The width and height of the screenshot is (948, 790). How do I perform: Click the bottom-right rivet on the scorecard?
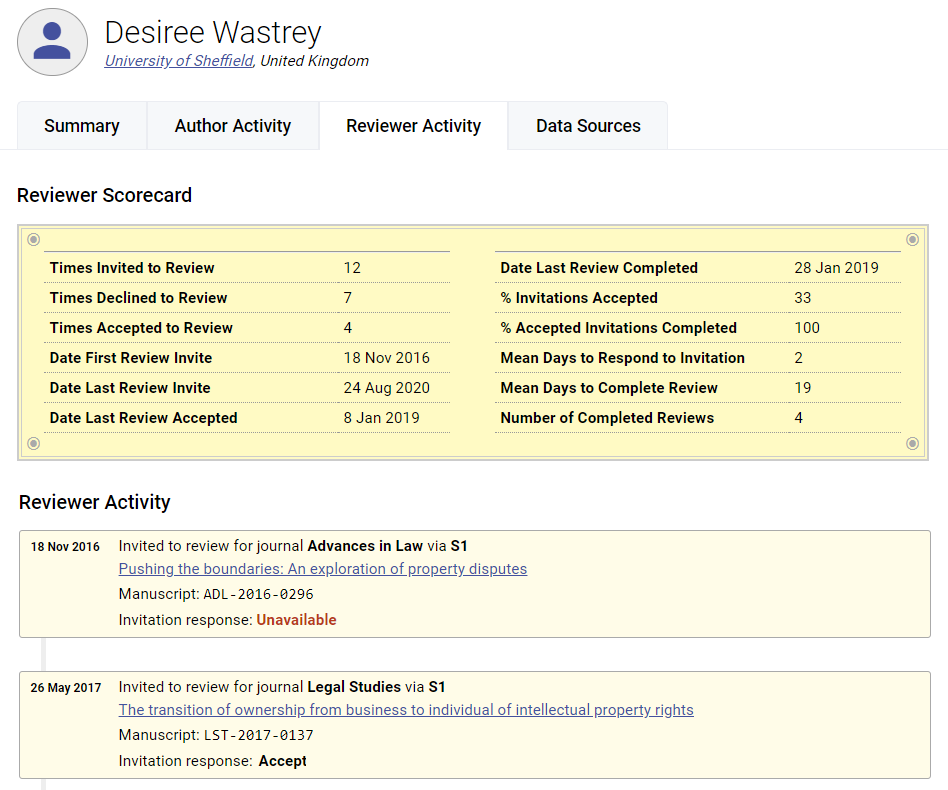pyautogui.click(x=912, y=443)
